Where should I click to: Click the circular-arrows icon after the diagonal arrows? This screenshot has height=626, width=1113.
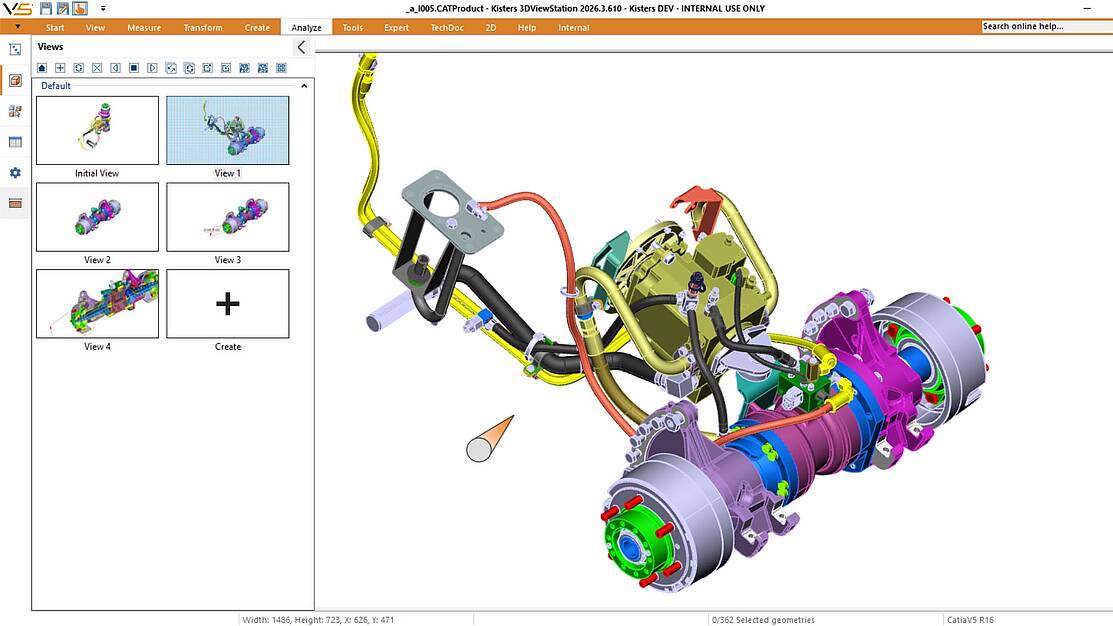click(x=190, y=68)
